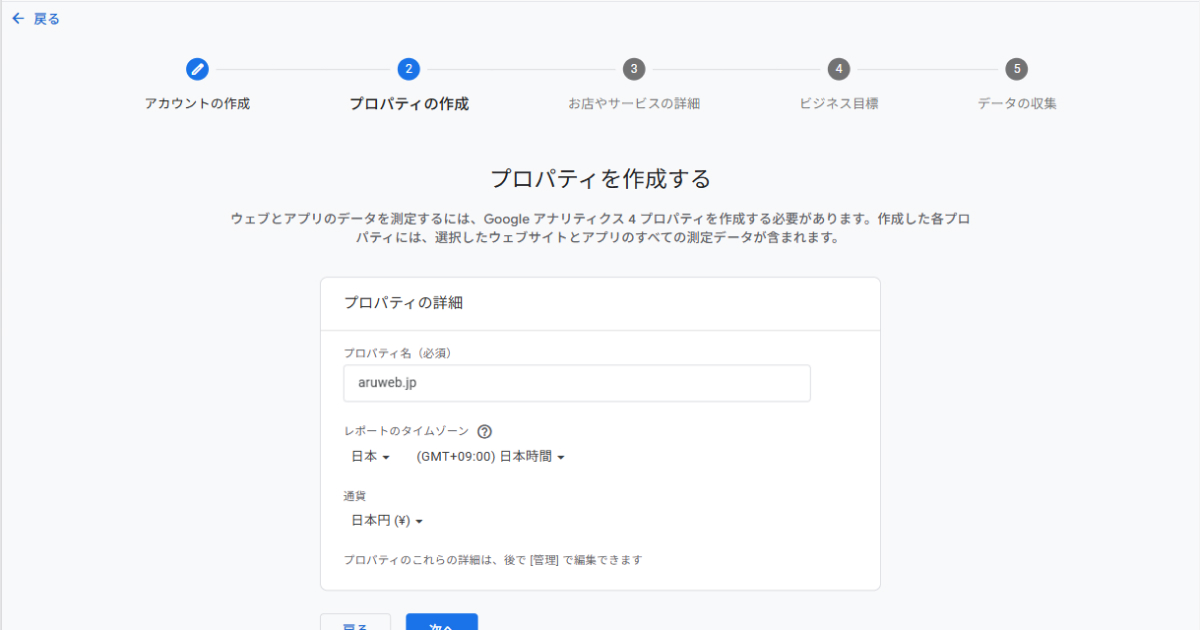
Task: Click the step 4 circle icon
Action: [x=839, y=69]
